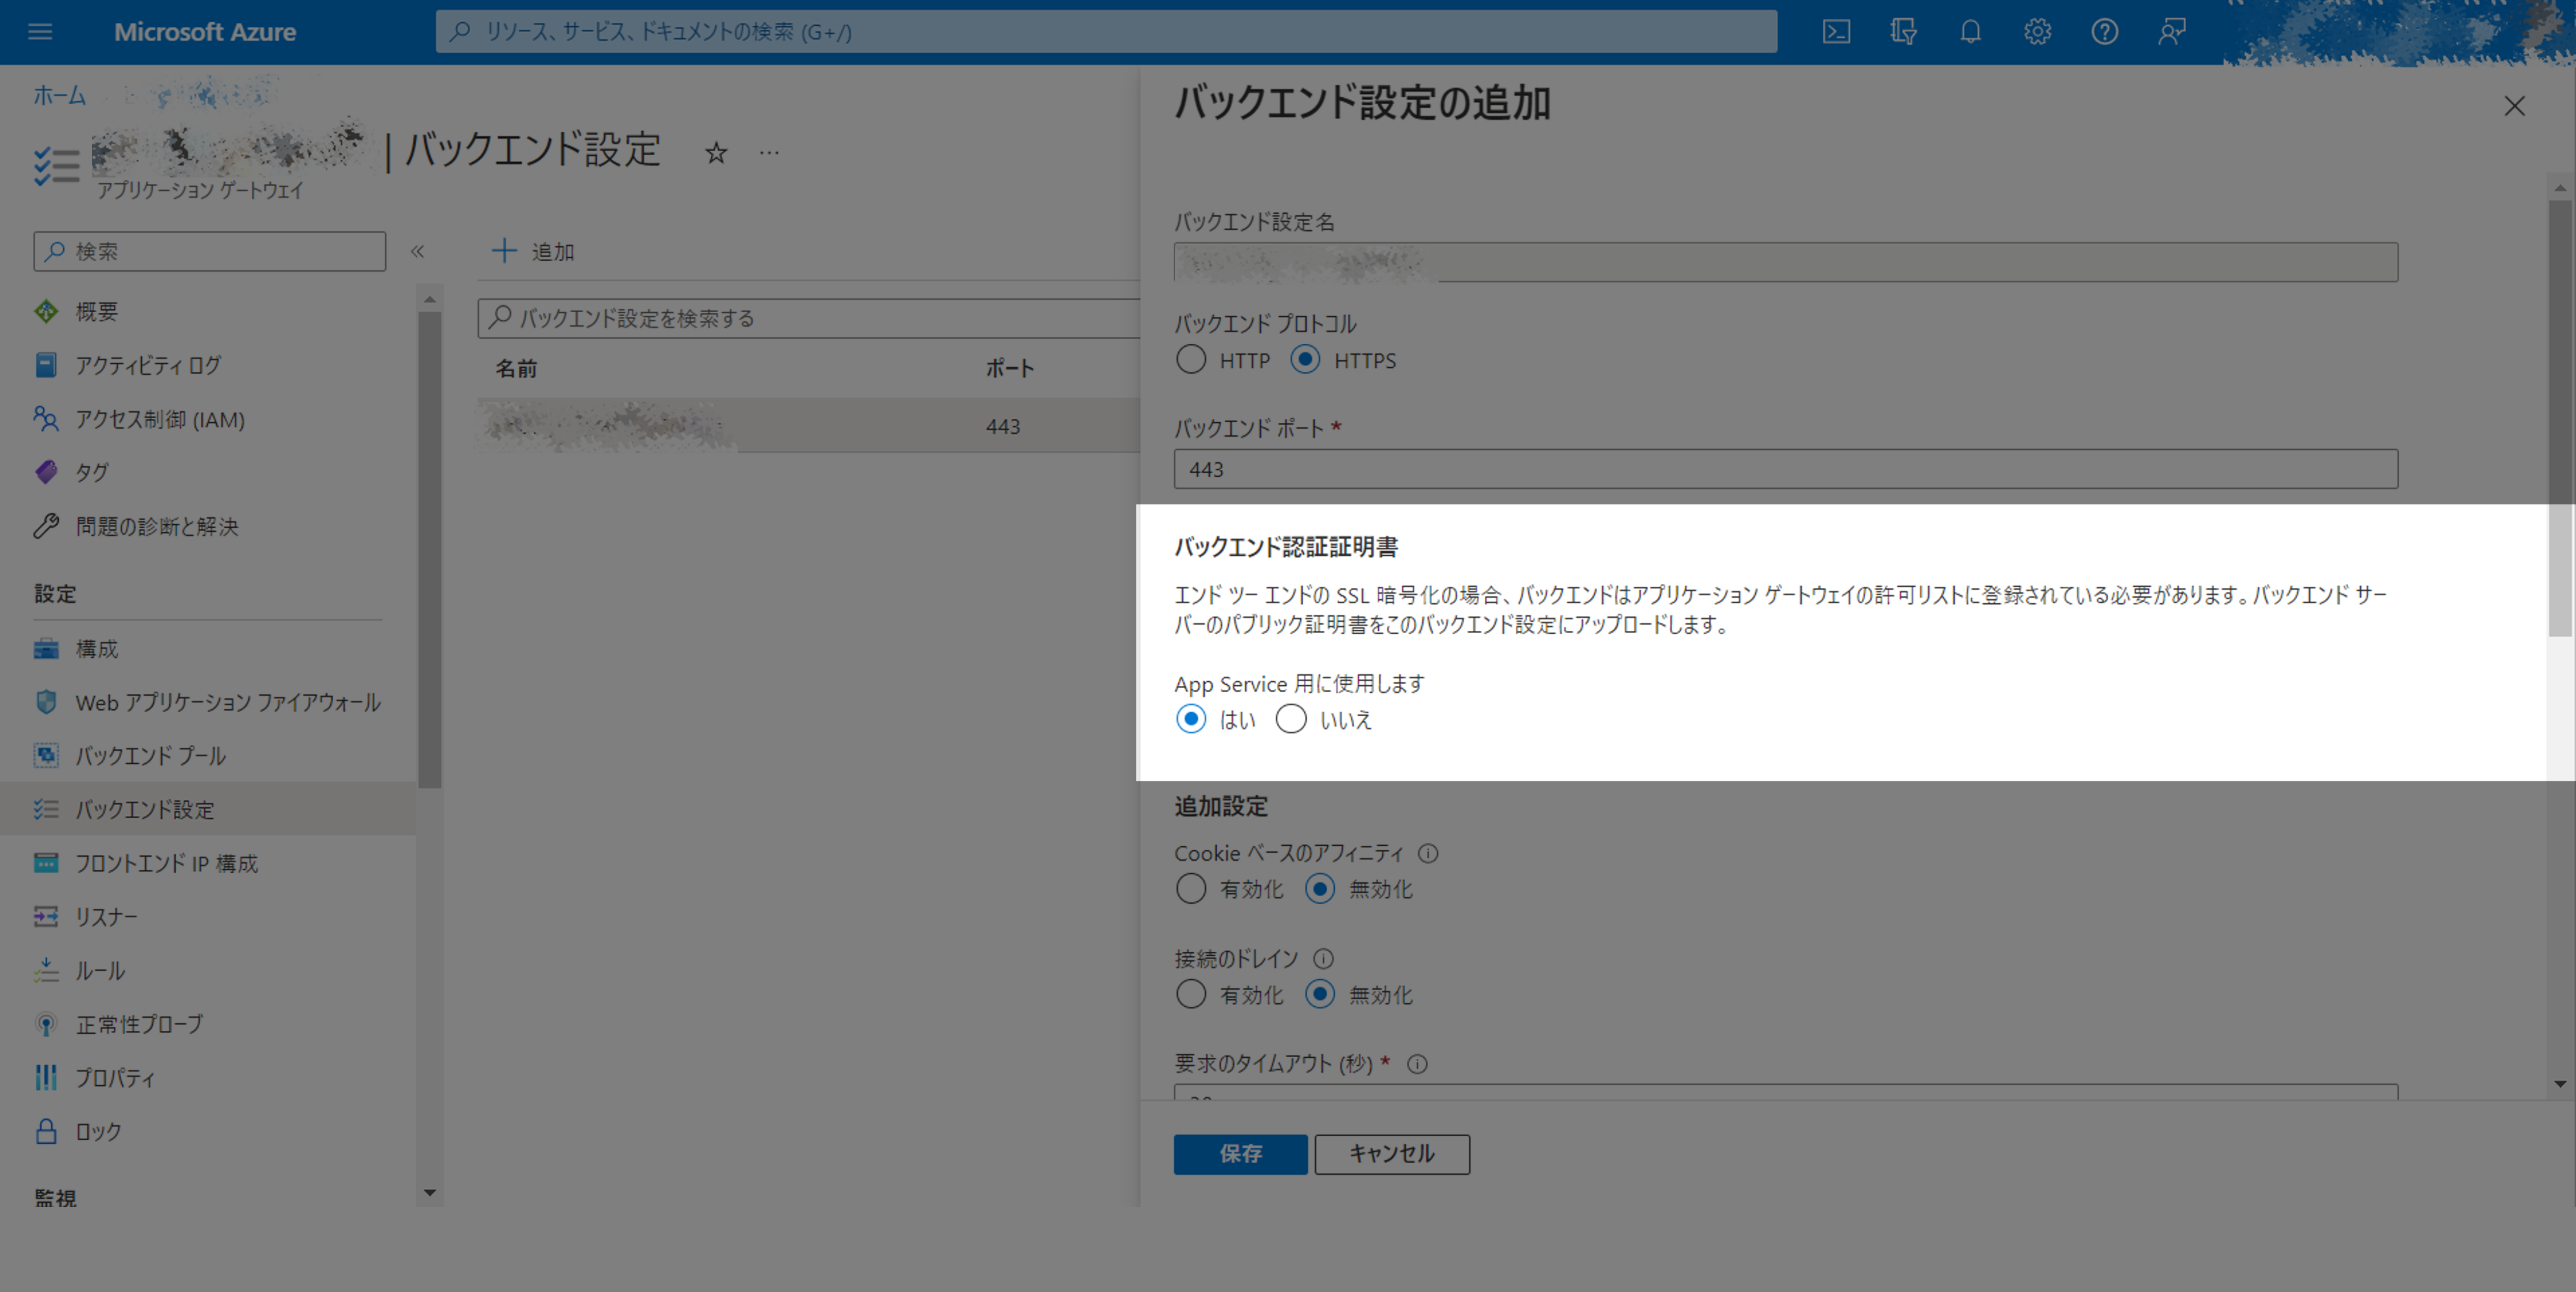Select バックエンド プール in the sidebar
This screenshot has height=1292, width=2576.
click(x=150, y=756)
